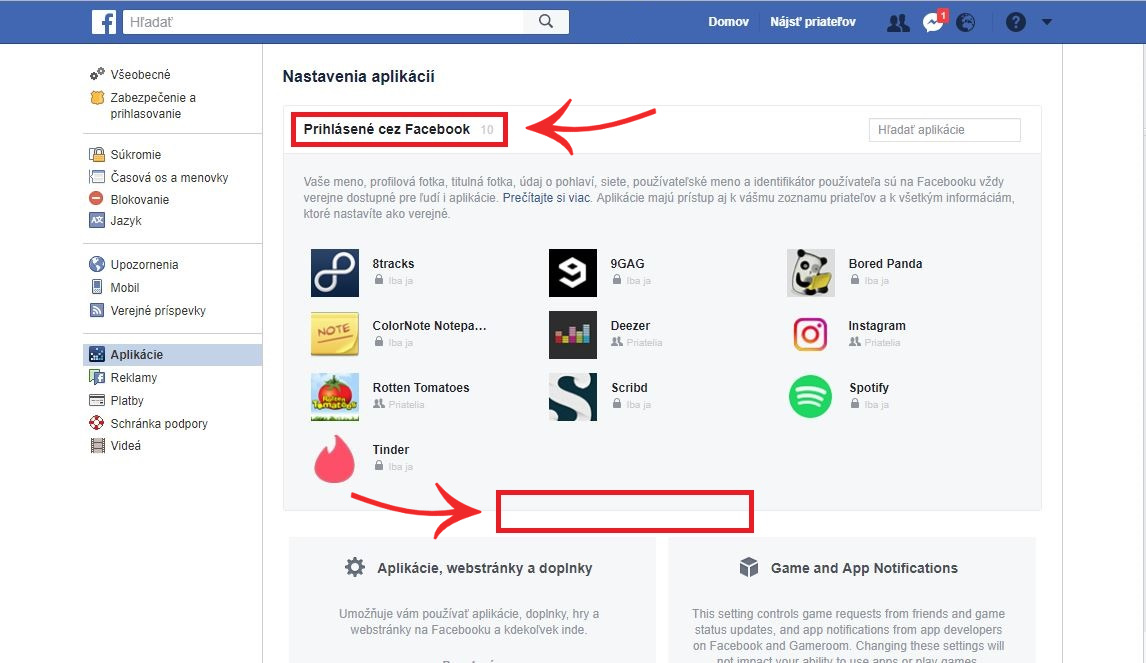Open friend requests icon in top bar
This screenshot has width=1146, height=663.
(x=898, y=22)
